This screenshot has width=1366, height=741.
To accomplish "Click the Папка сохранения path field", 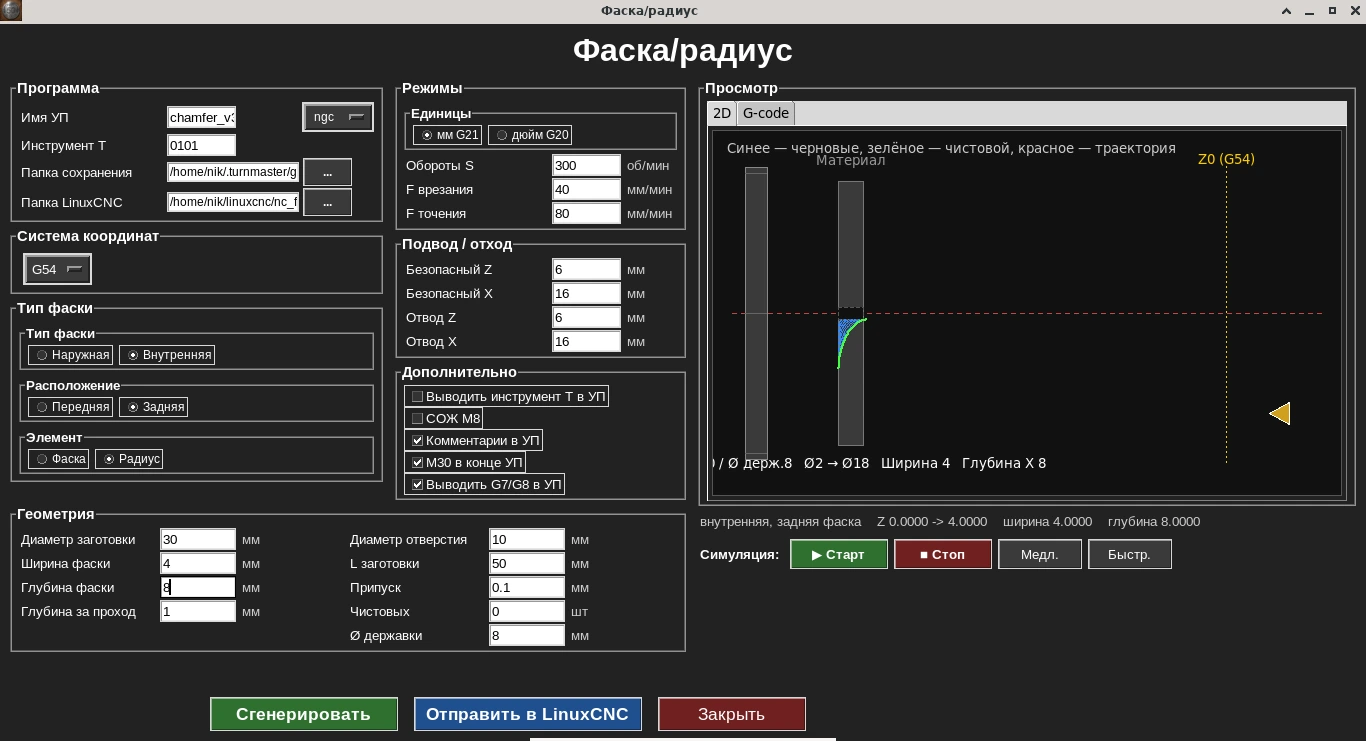I will tap(233, 172).
